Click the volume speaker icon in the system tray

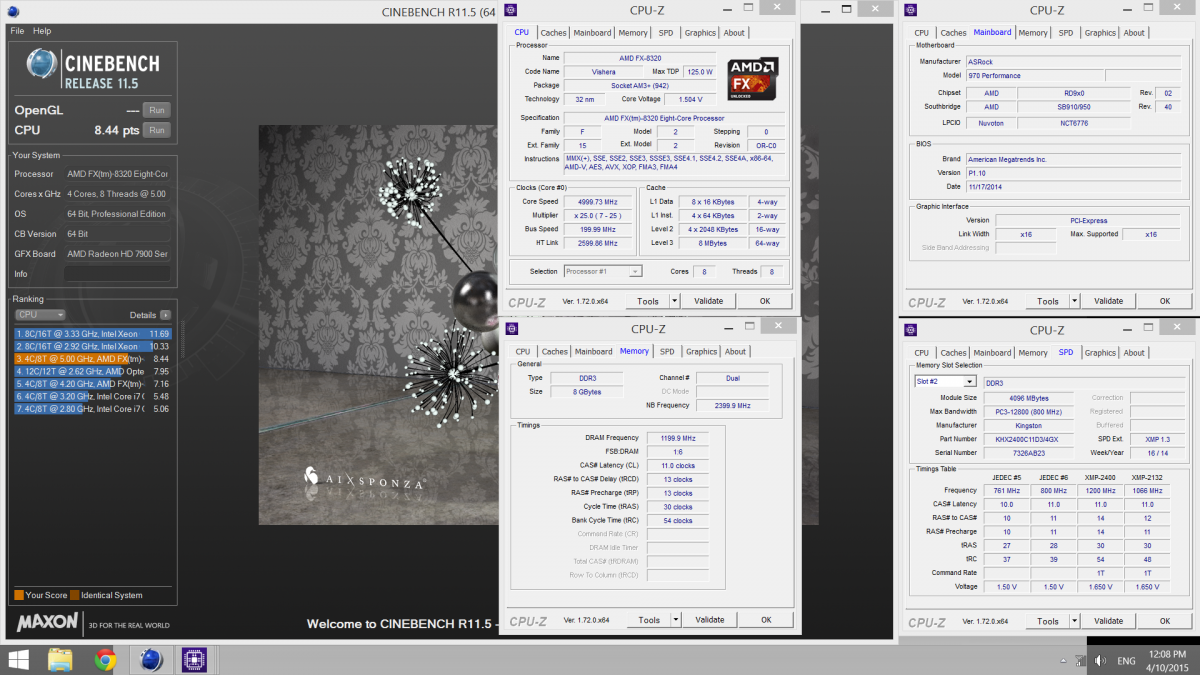[x=1099, y=661]
